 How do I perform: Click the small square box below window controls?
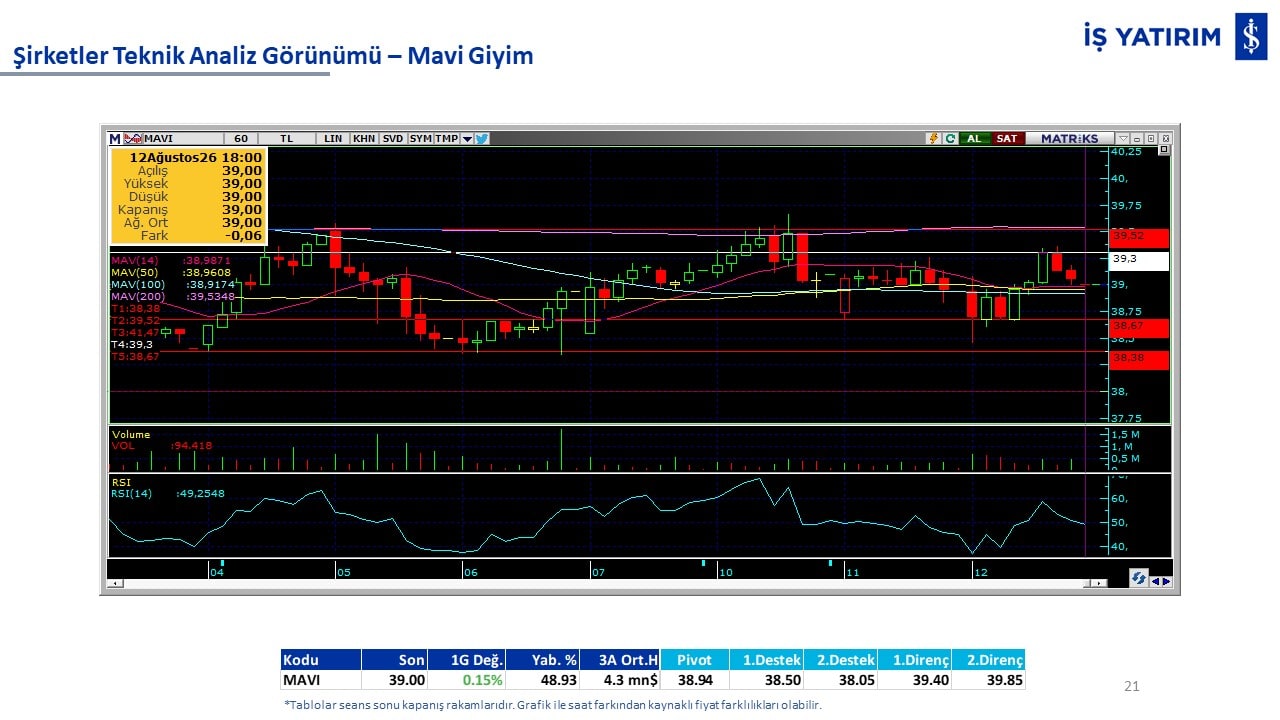pos(1164,150)
